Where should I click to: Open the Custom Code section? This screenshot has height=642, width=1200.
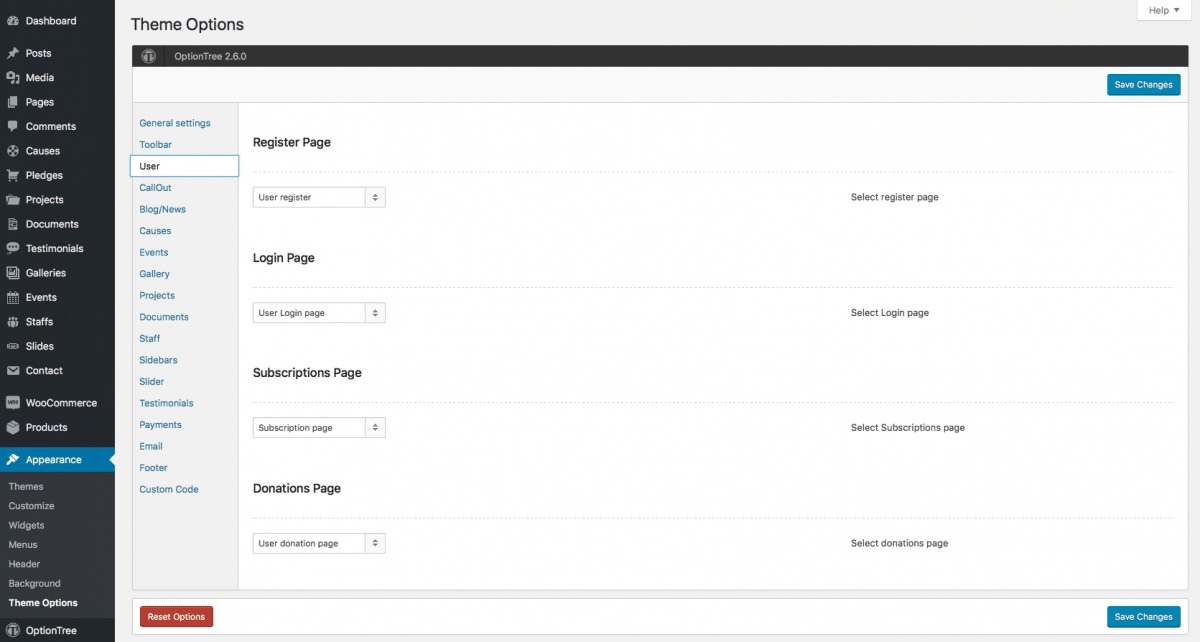[x=168, y=489]
